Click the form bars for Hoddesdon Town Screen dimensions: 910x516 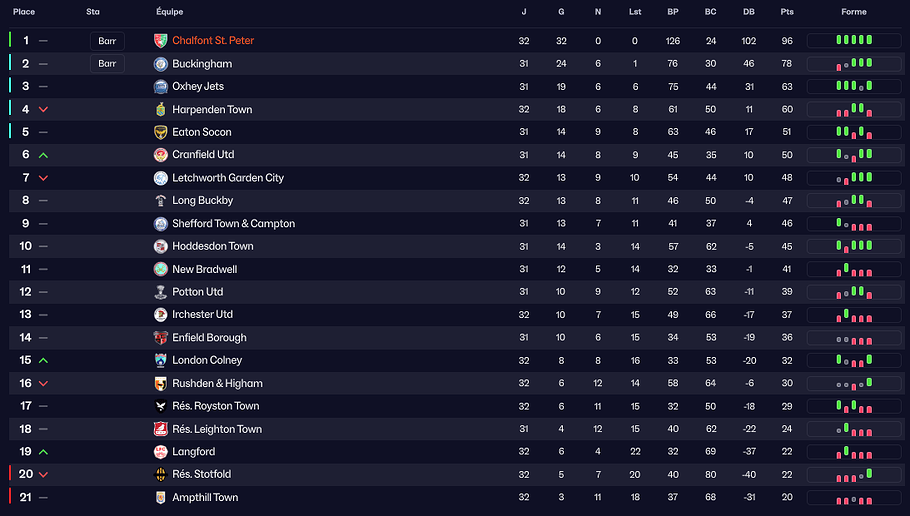click(x=854, y=246)
